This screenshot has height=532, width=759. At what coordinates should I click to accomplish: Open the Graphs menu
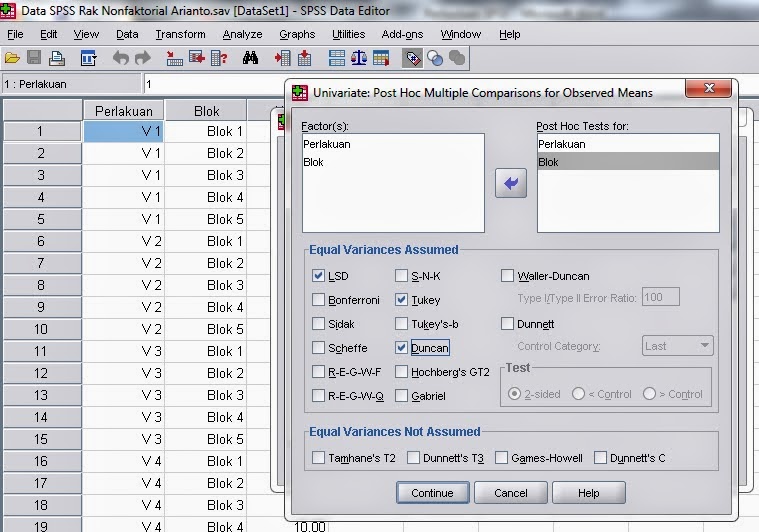(297, 34)
